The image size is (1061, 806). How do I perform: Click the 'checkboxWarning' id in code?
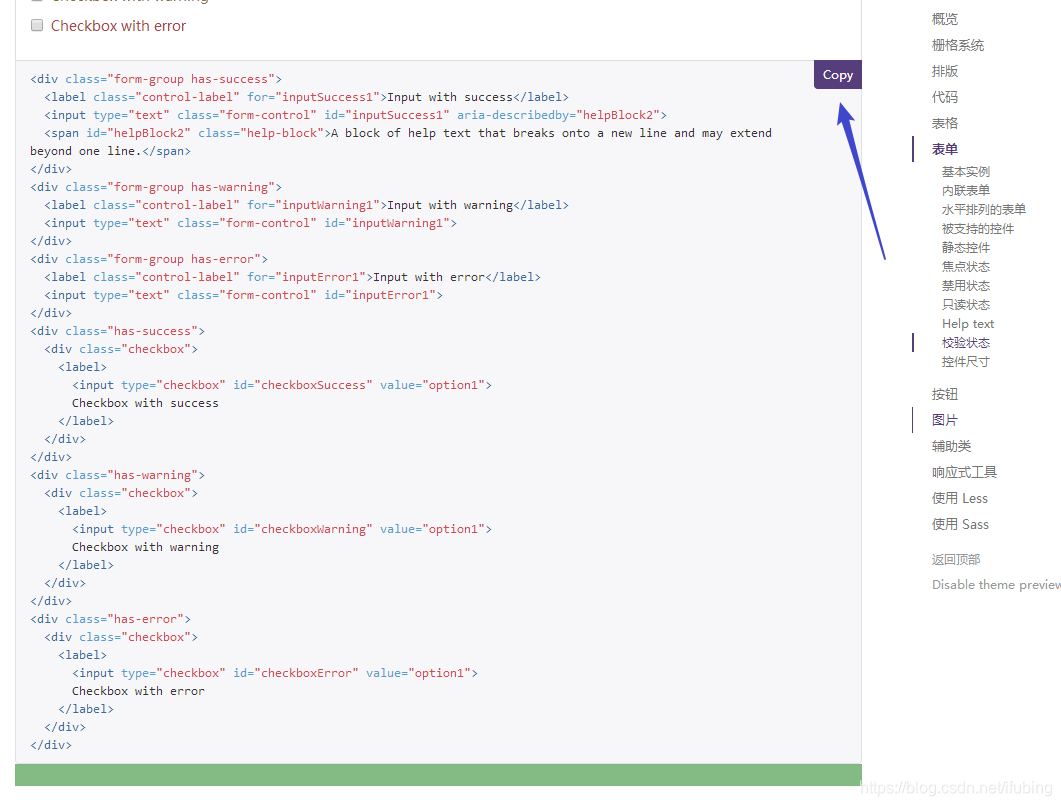313,529
